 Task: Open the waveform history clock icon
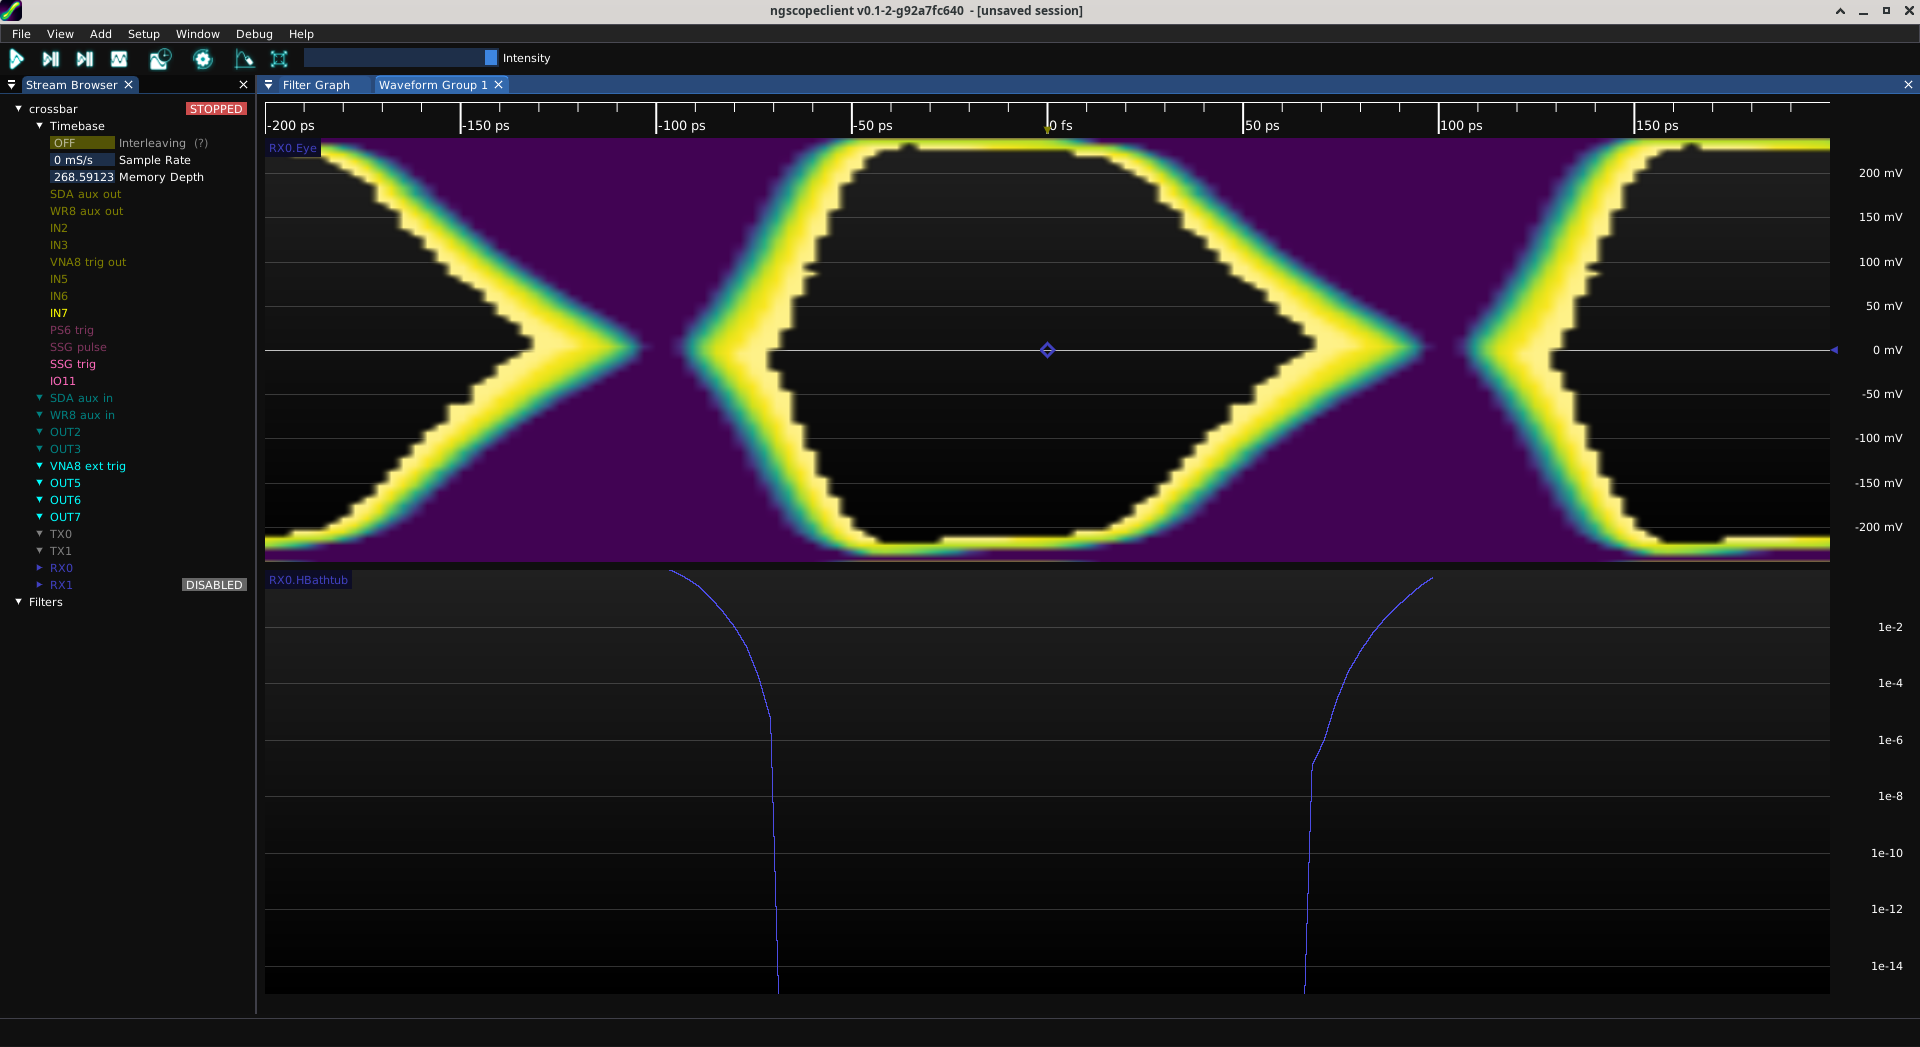pos(160,59)
